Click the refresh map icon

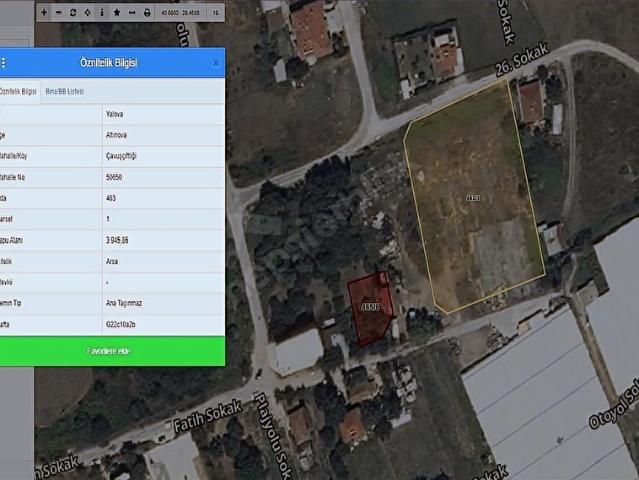[73, 13]
